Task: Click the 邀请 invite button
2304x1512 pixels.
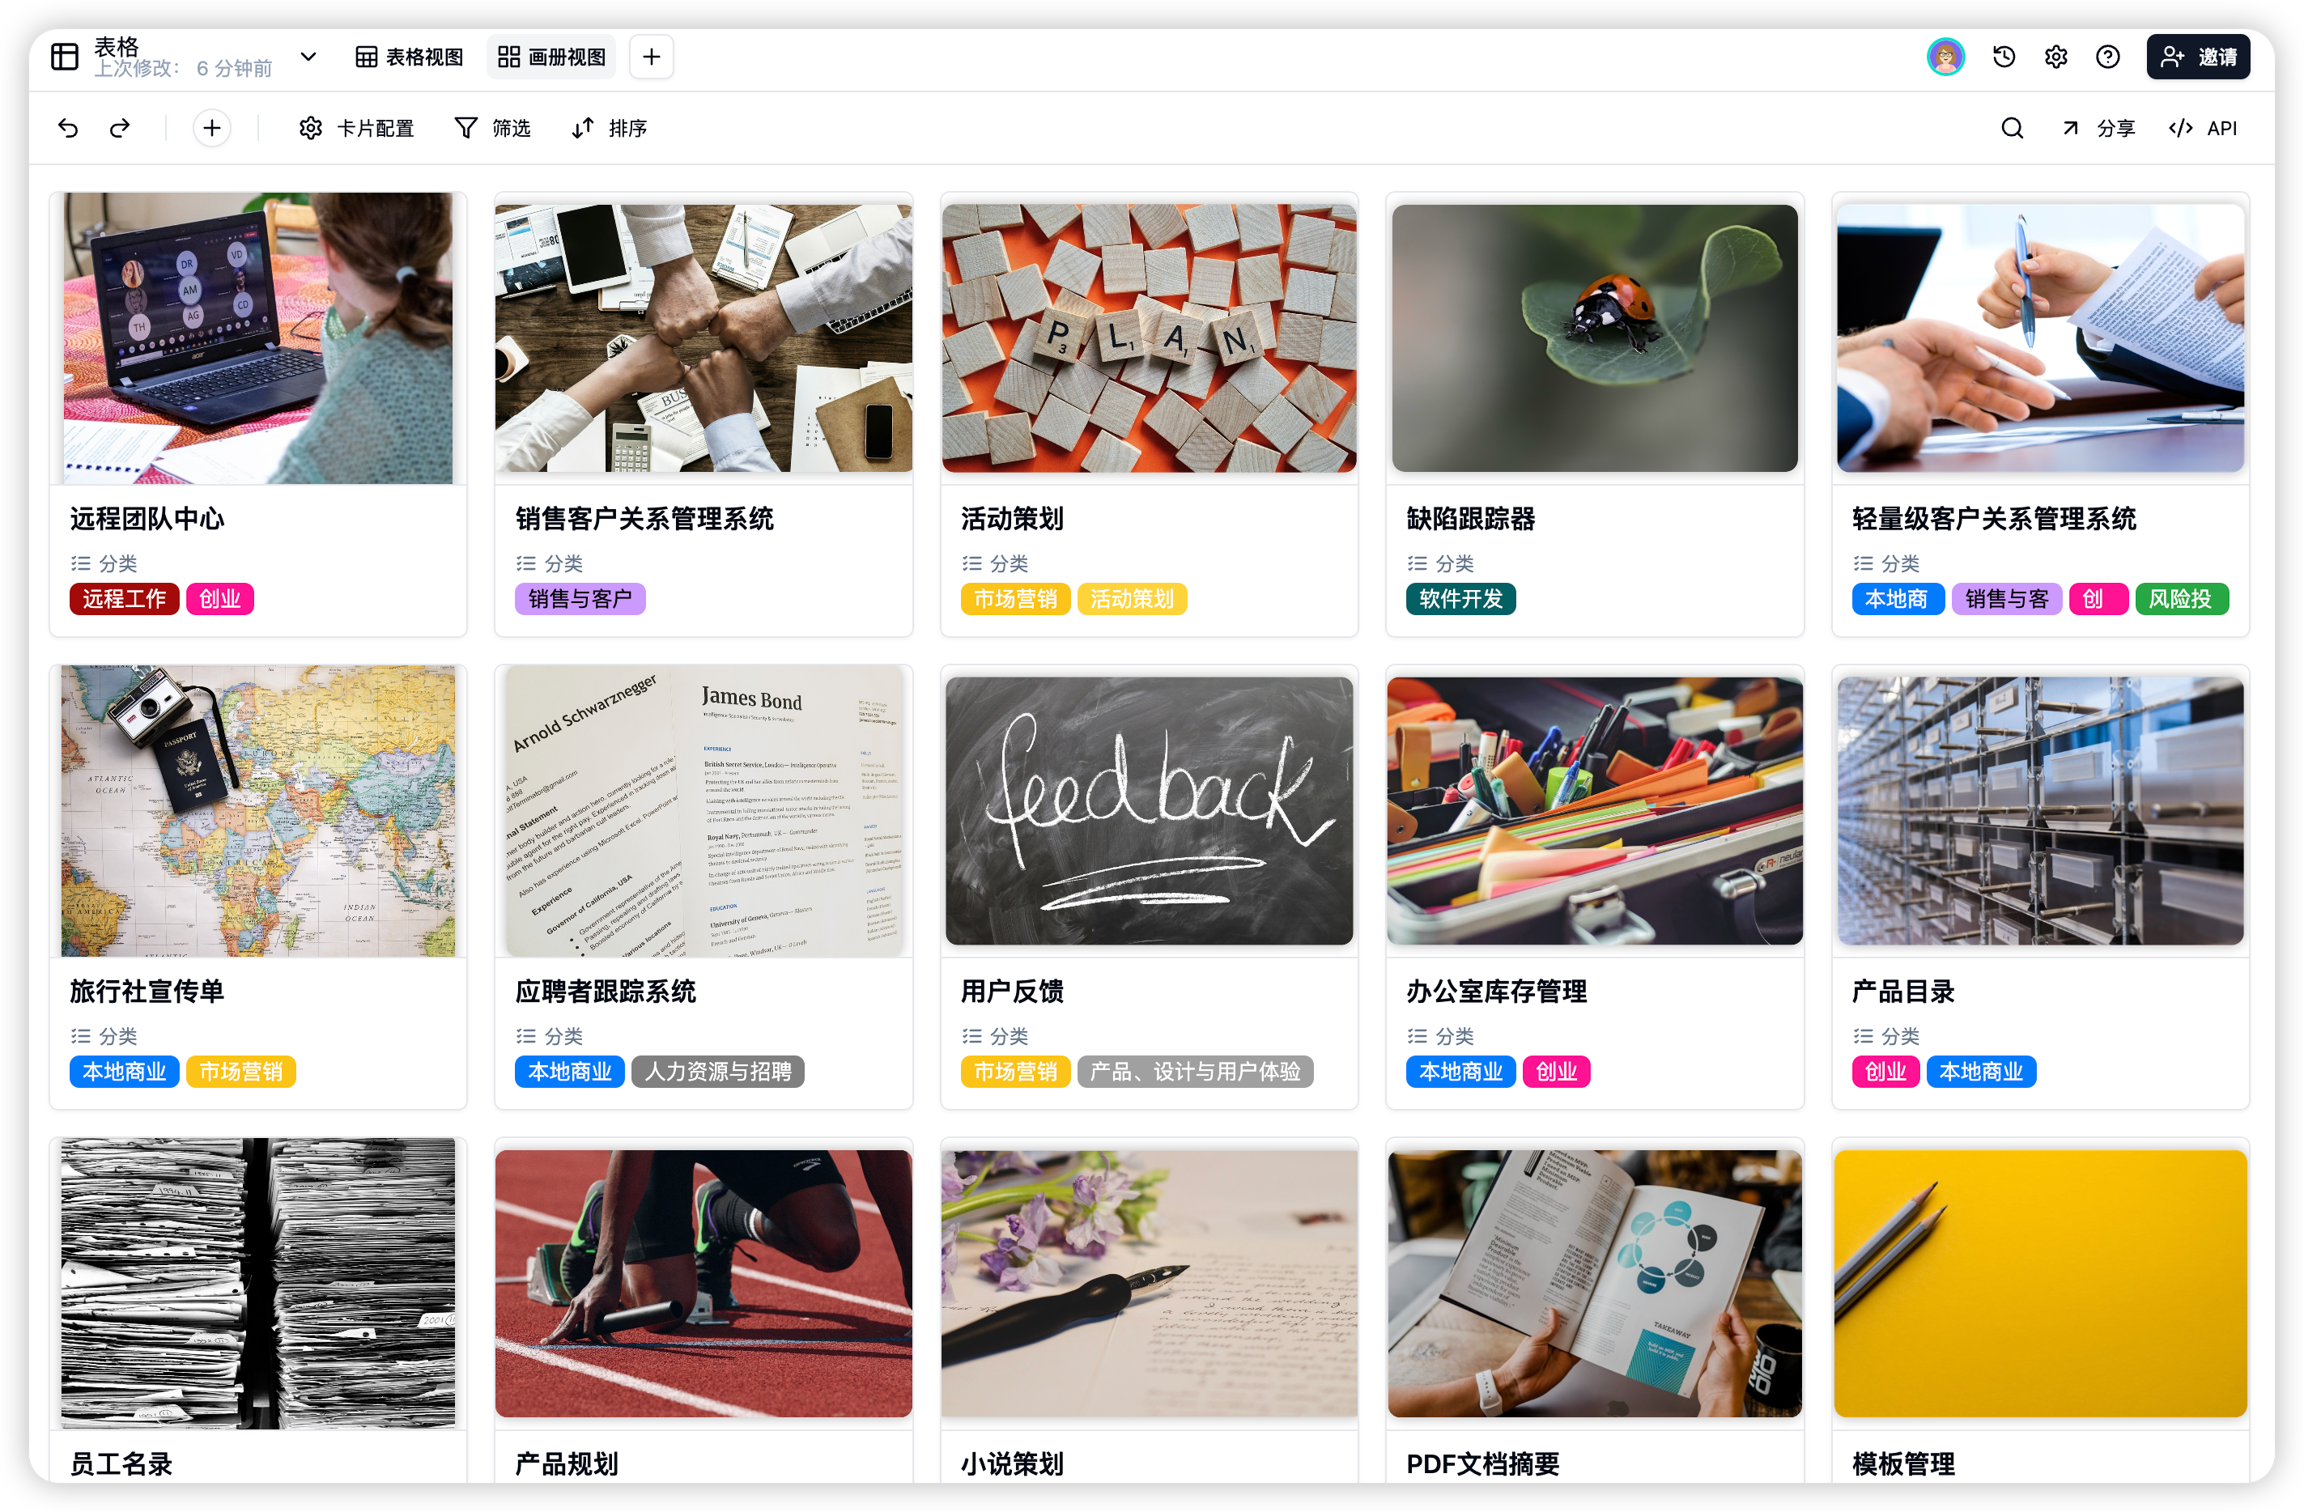Action: pos(2198,57)
